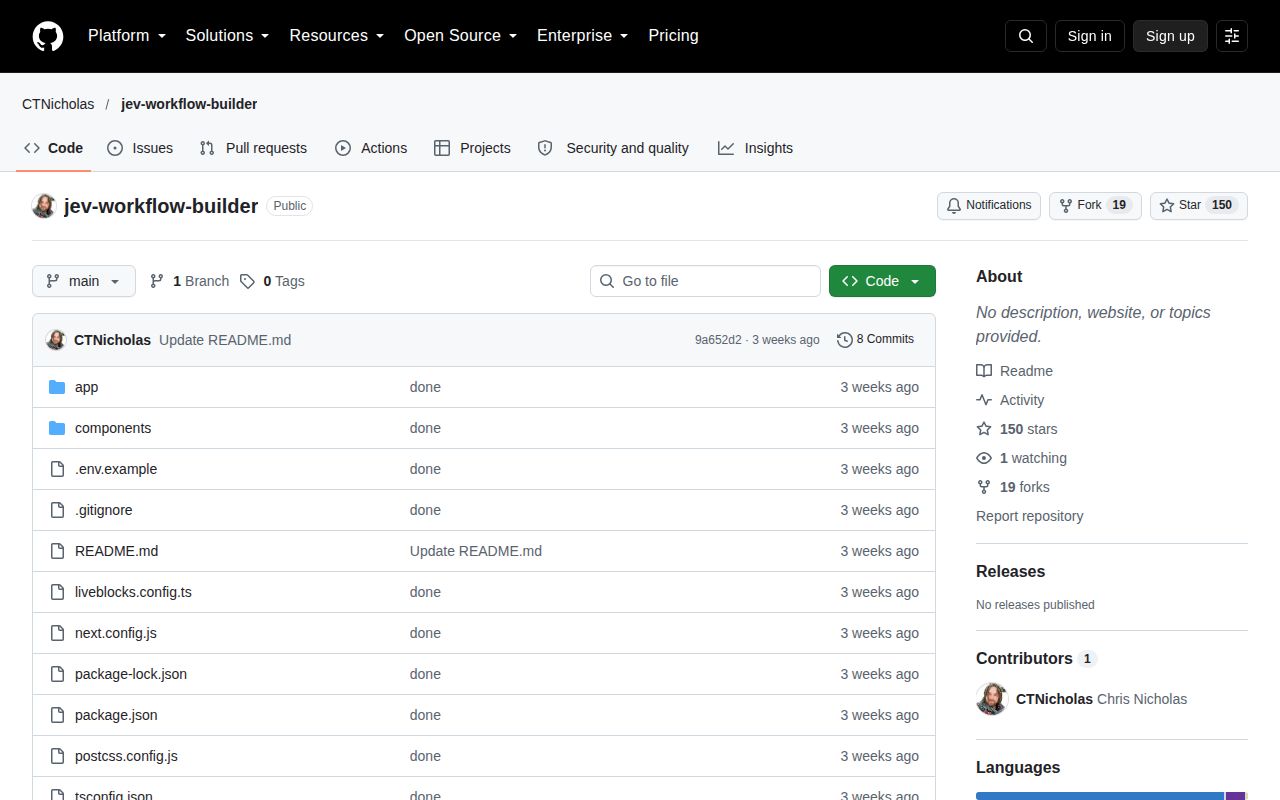The image size is (1280, 800).
Task: Open 1 Branch link
Action: (x=189, y=281)
